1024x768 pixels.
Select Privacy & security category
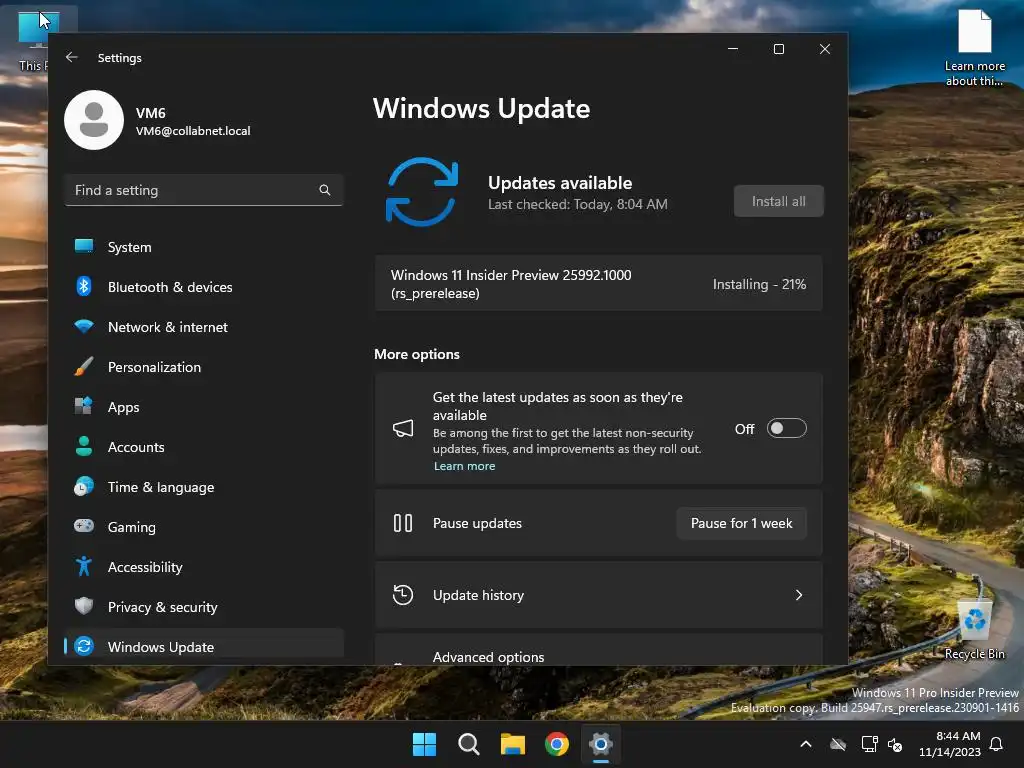coord(204,607)
